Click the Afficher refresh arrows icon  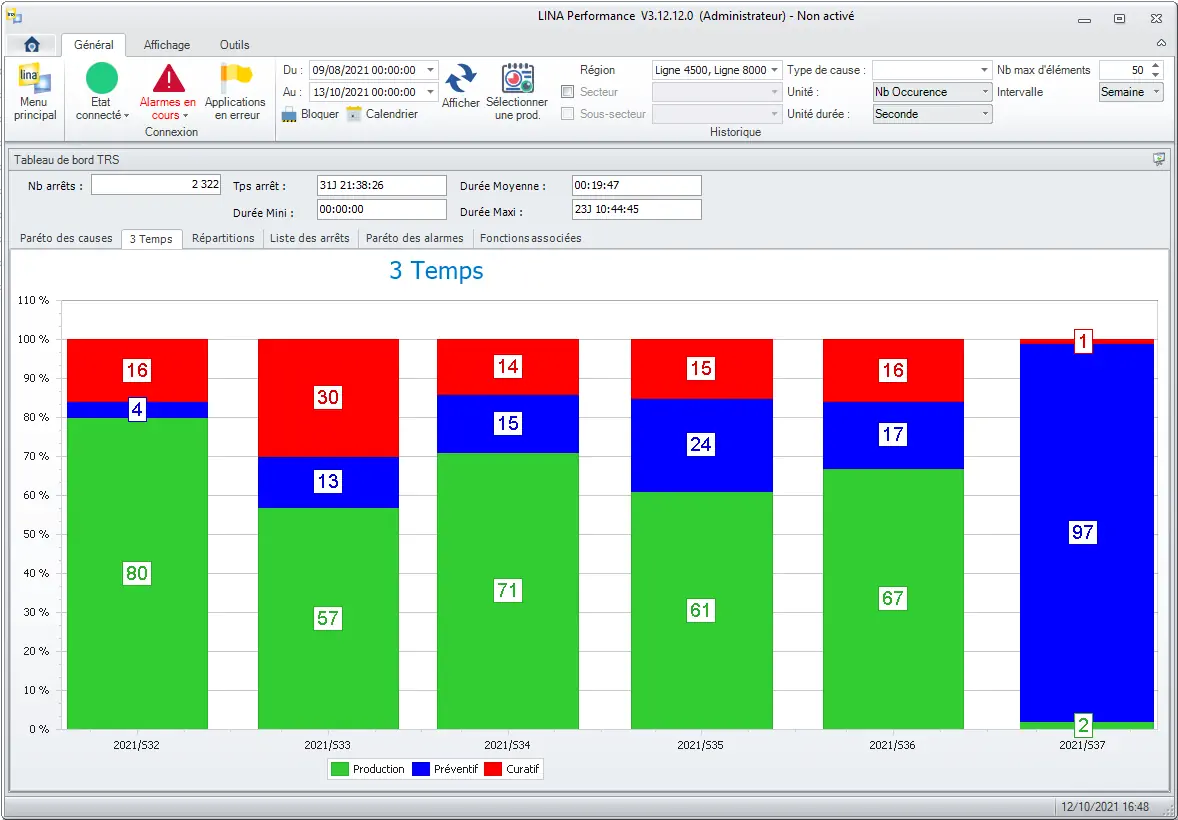coord(460,80)
